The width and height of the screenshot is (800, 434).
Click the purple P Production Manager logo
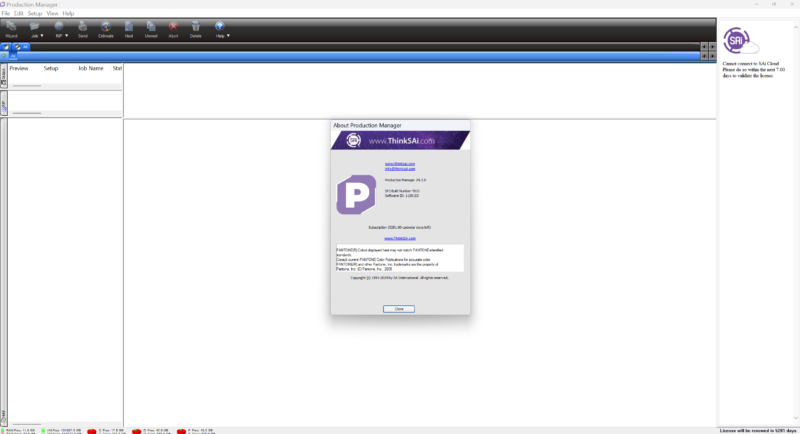[356, 194]
